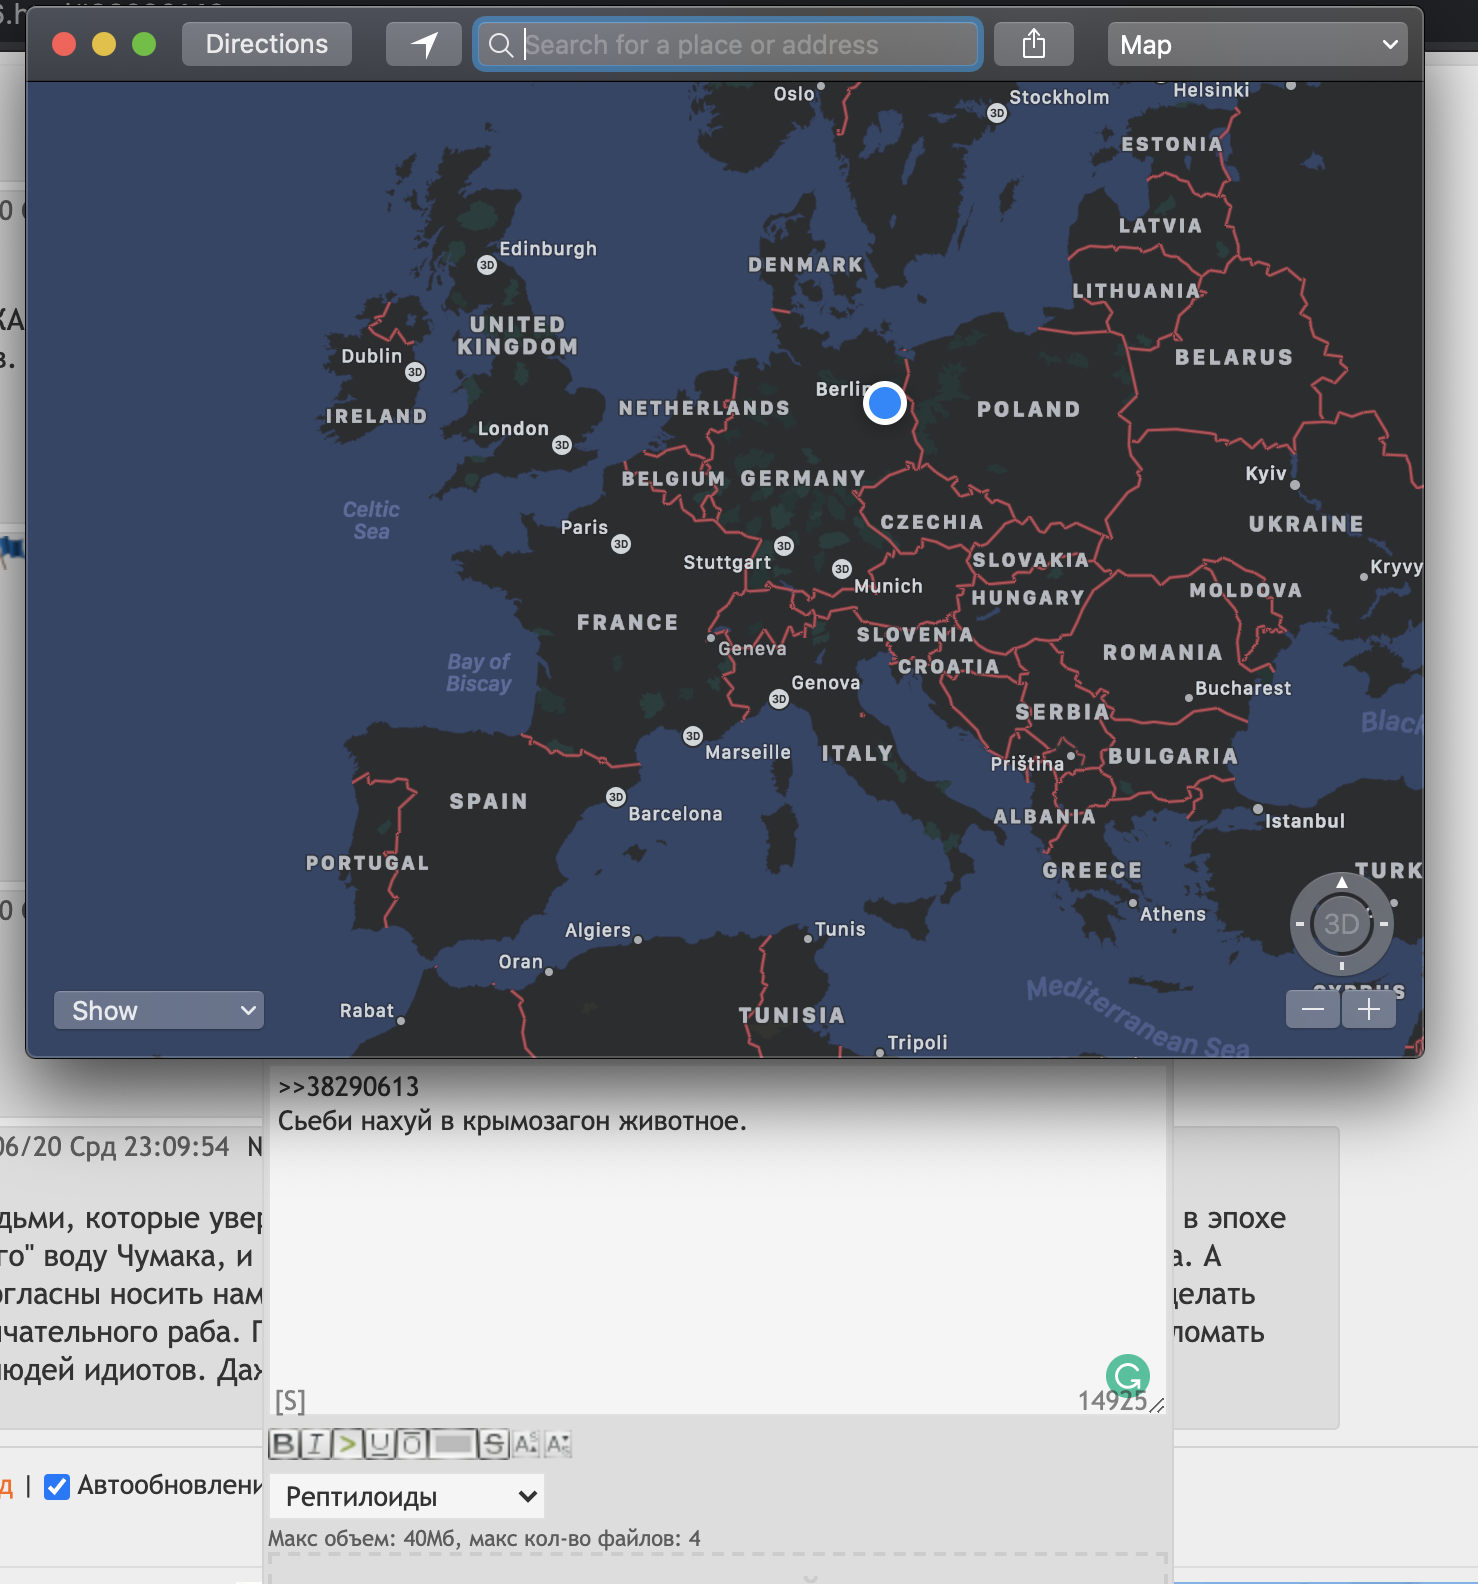Click the current location arrow button
The height and width of the screenshot is (1584, 1478).
(x=424, y=44)
